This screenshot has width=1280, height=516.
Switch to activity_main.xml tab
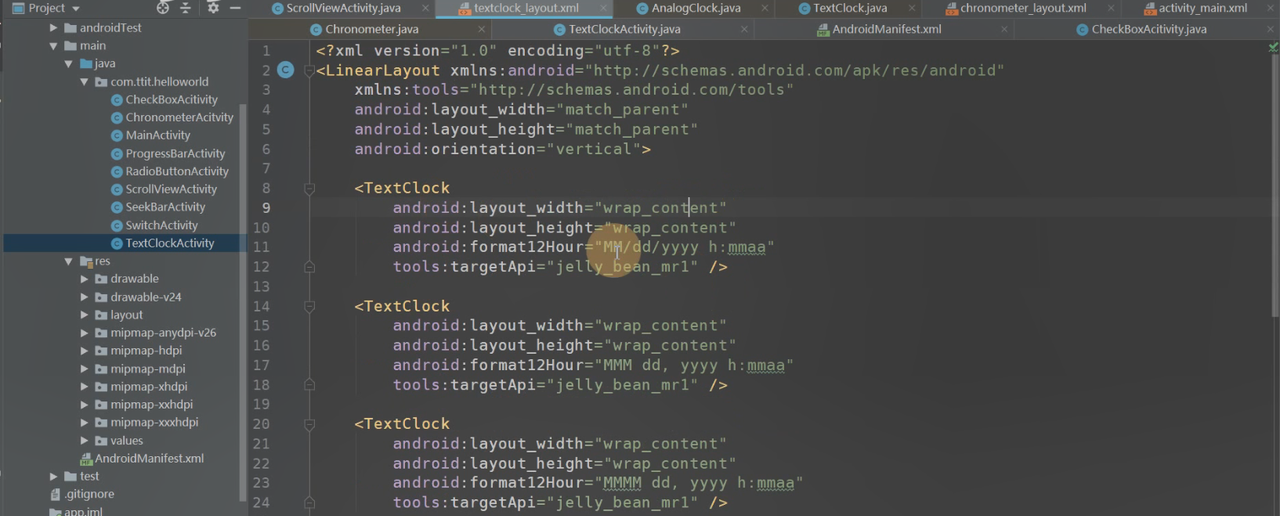[1195, 8]
